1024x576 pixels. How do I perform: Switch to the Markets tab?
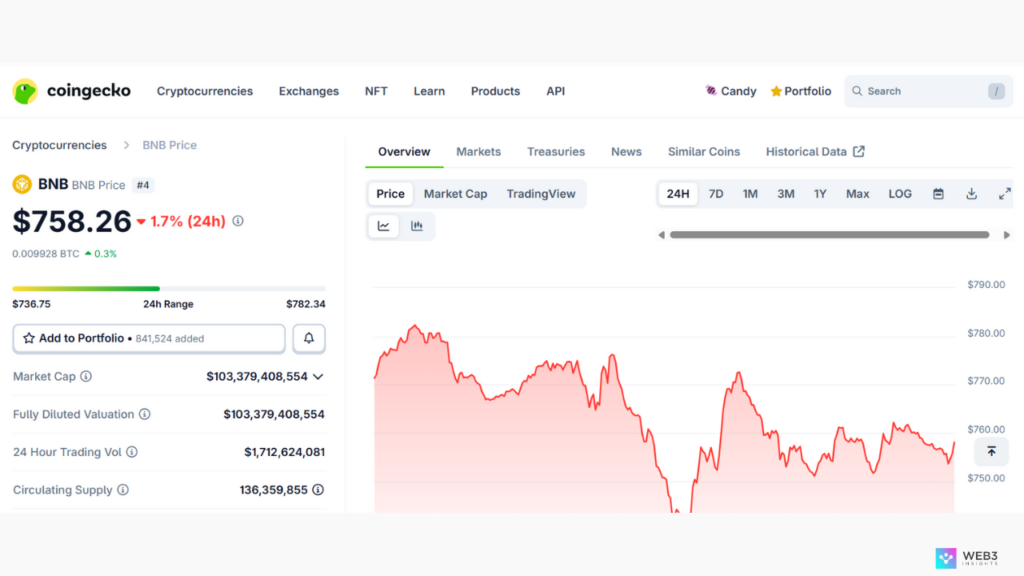pyautogui.click(x=478, y=152)
